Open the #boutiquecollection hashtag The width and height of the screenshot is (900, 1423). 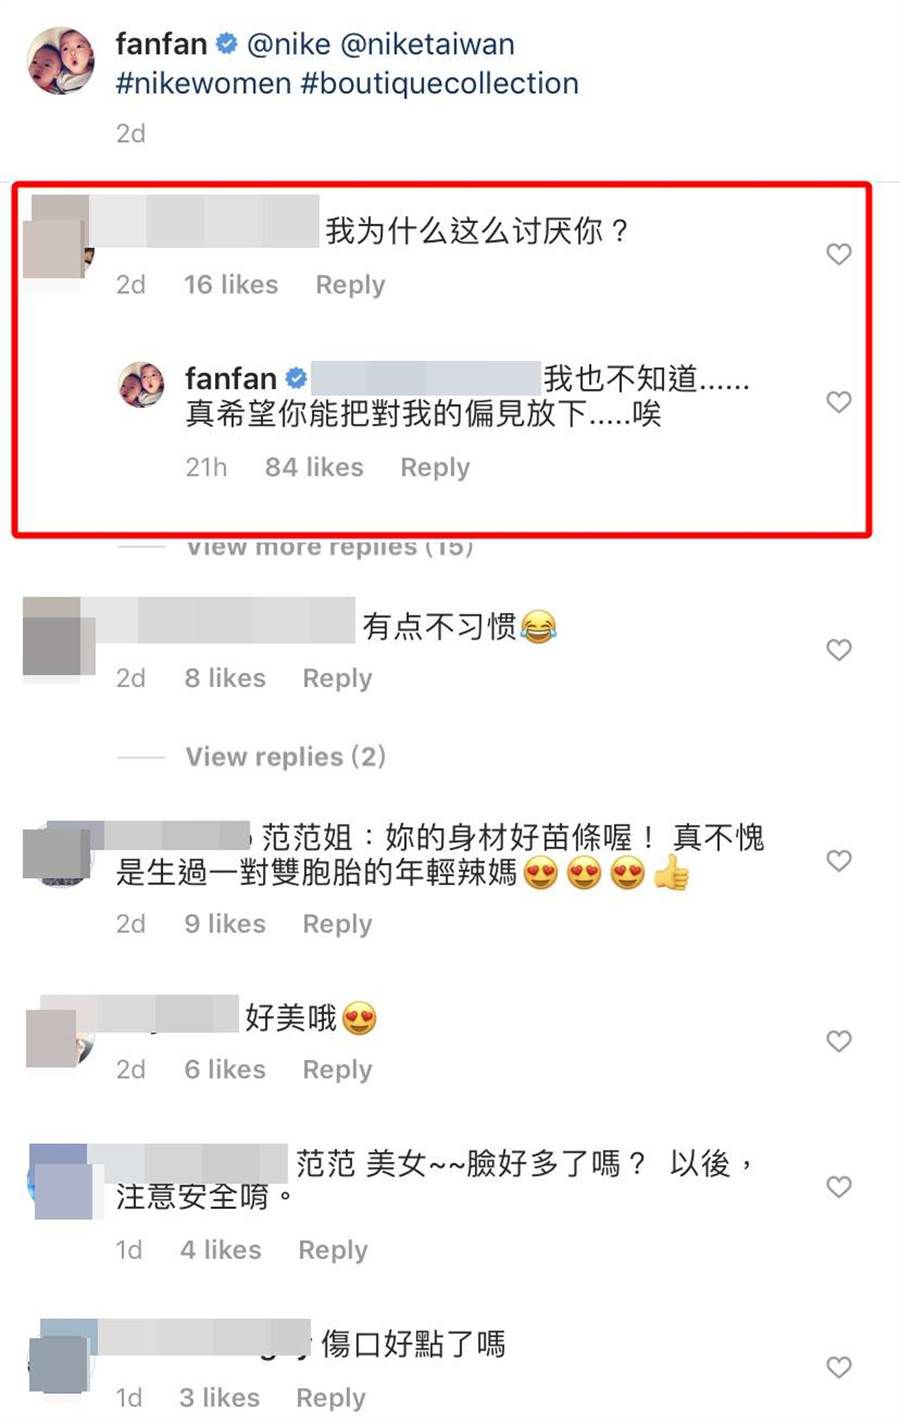point(440,83)
